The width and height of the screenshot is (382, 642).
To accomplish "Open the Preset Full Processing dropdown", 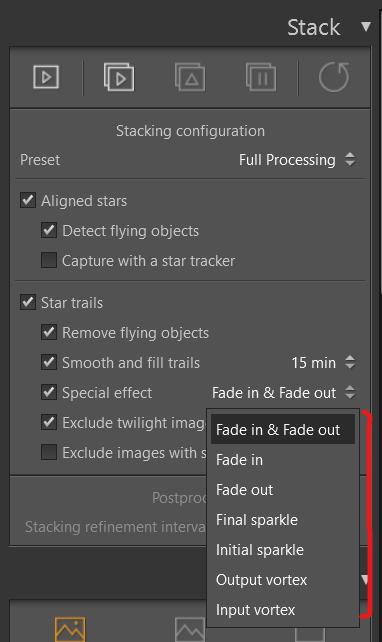I will point(297,160).
